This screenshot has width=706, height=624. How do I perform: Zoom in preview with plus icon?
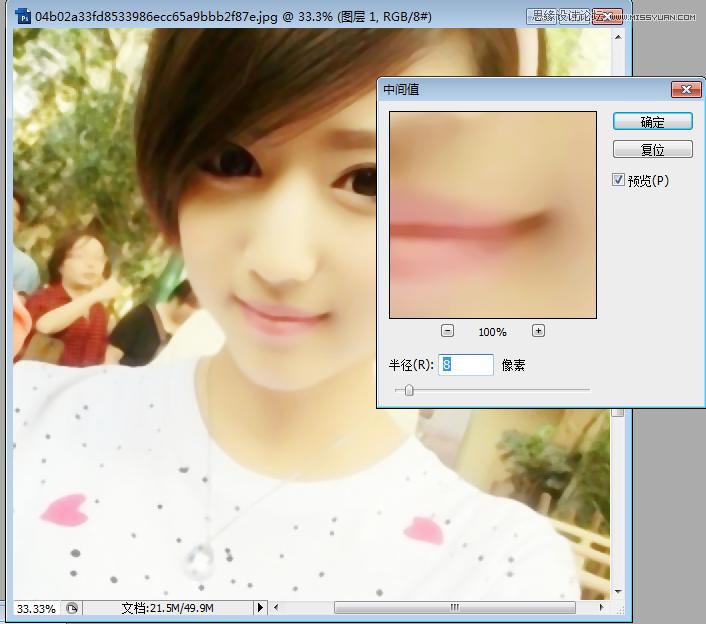pos(538,331)
